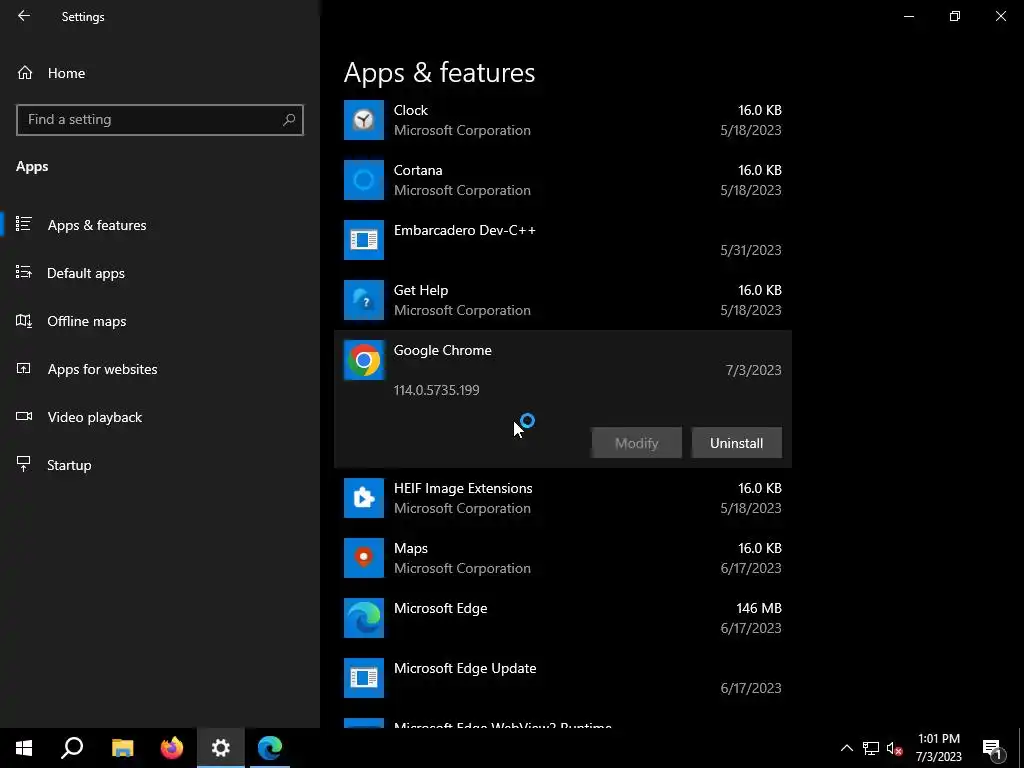This screenshot has width=1024, height=768.
Task: Open the Windows Start menu
Action: [x=24, y=748]
